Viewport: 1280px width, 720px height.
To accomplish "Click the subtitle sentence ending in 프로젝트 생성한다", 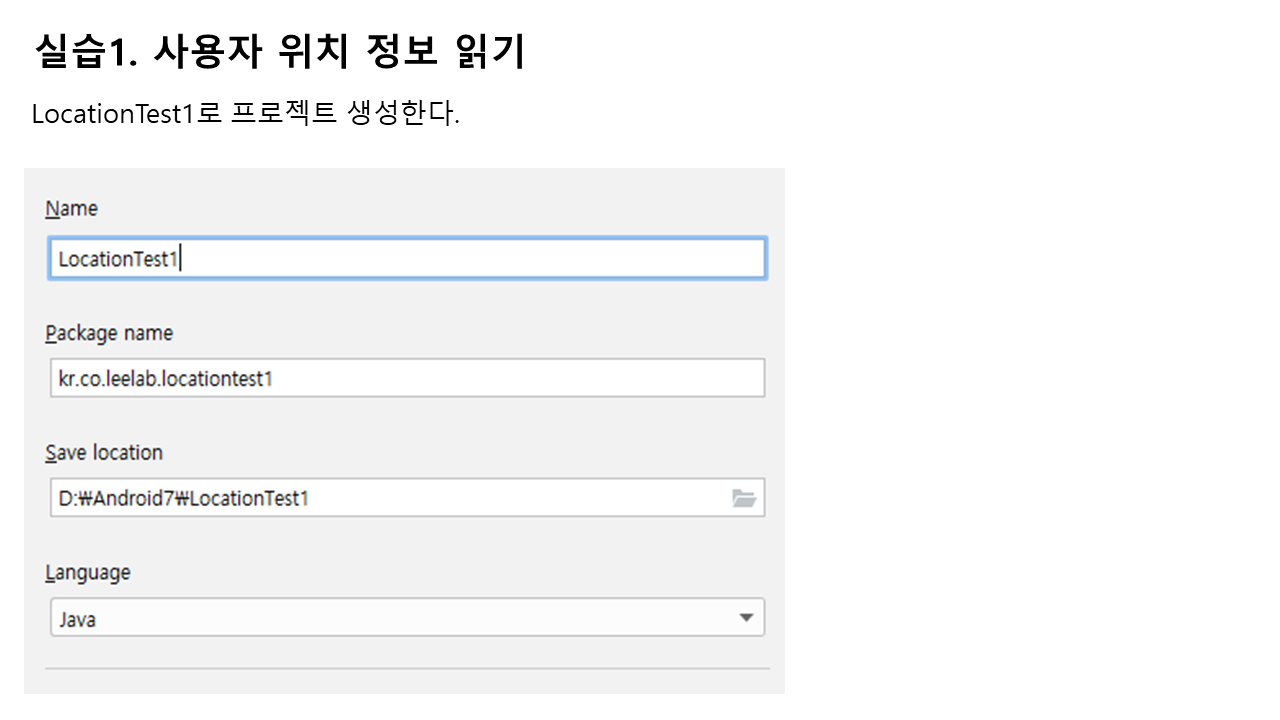I will [x=245, y=114].
